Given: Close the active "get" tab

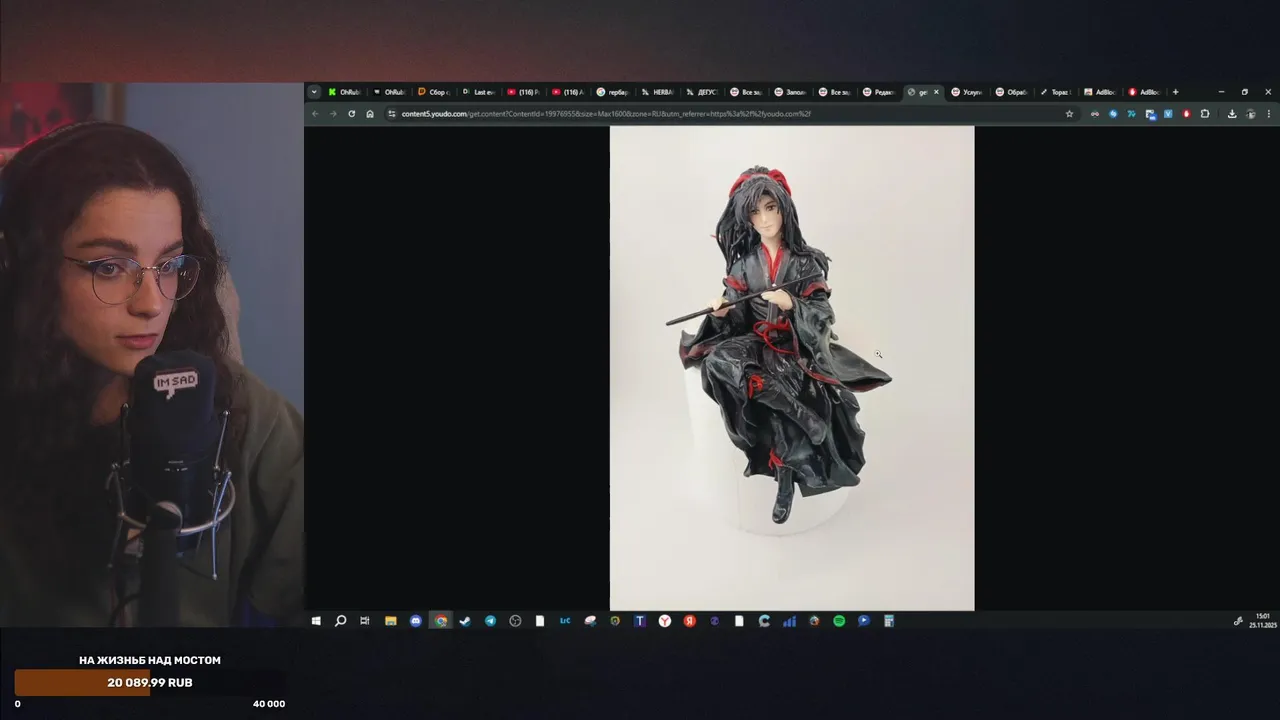Looking at the screenshot, I should click(x=937, y=92).
